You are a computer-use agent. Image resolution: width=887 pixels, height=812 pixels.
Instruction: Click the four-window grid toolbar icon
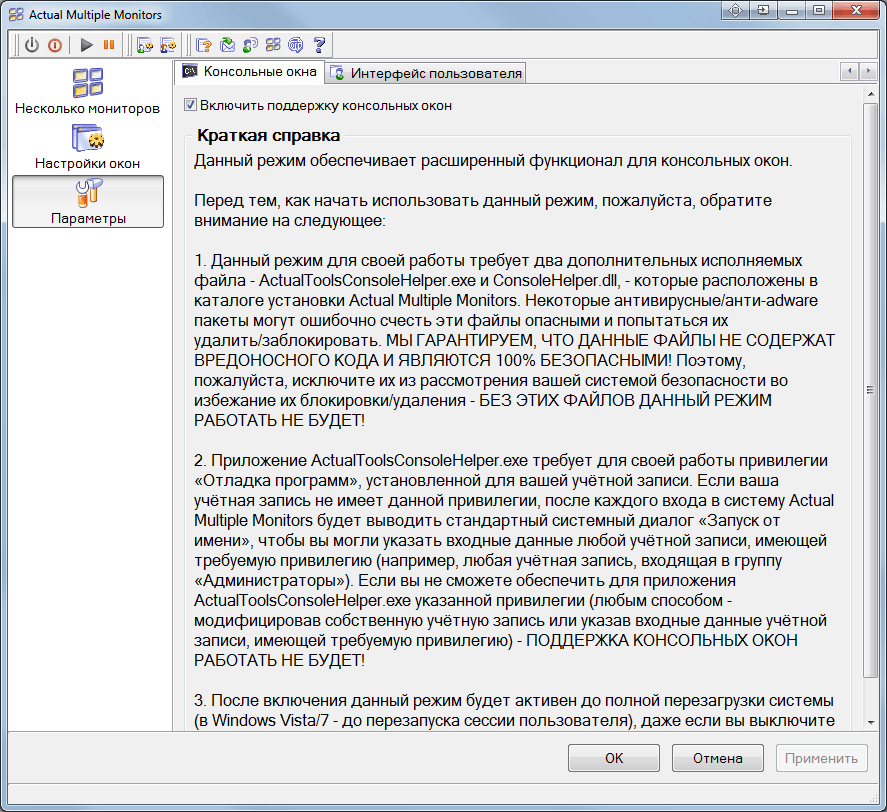(273, 45)
